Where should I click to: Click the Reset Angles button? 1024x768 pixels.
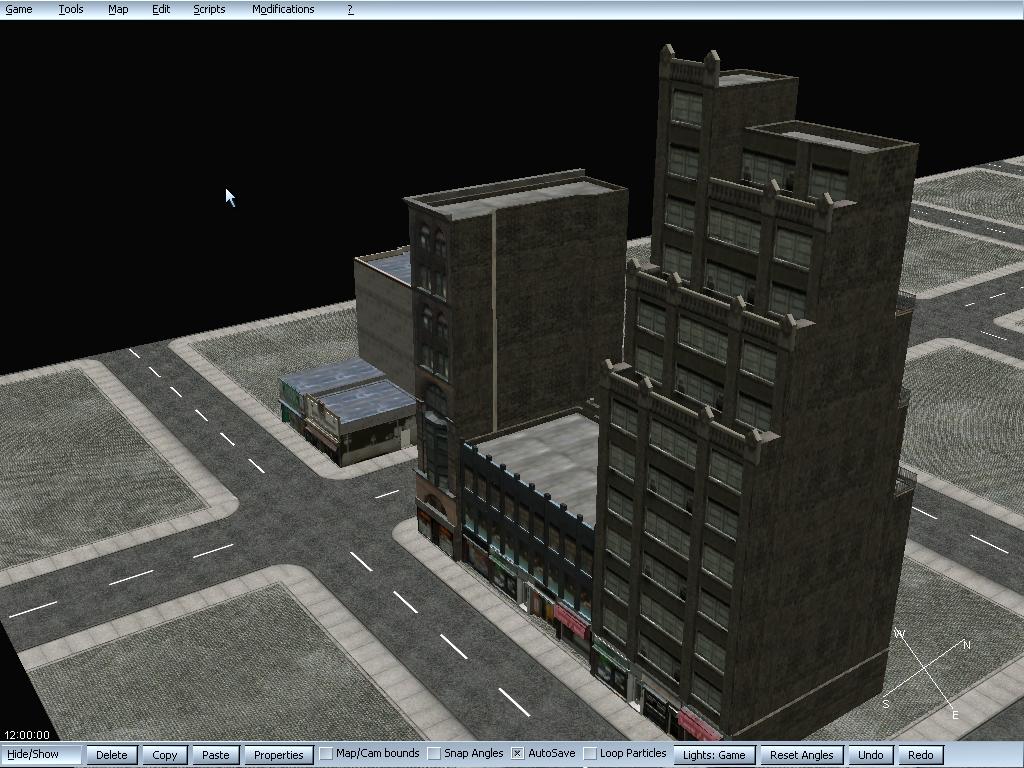pyautogui.click(x=801, y=755)
